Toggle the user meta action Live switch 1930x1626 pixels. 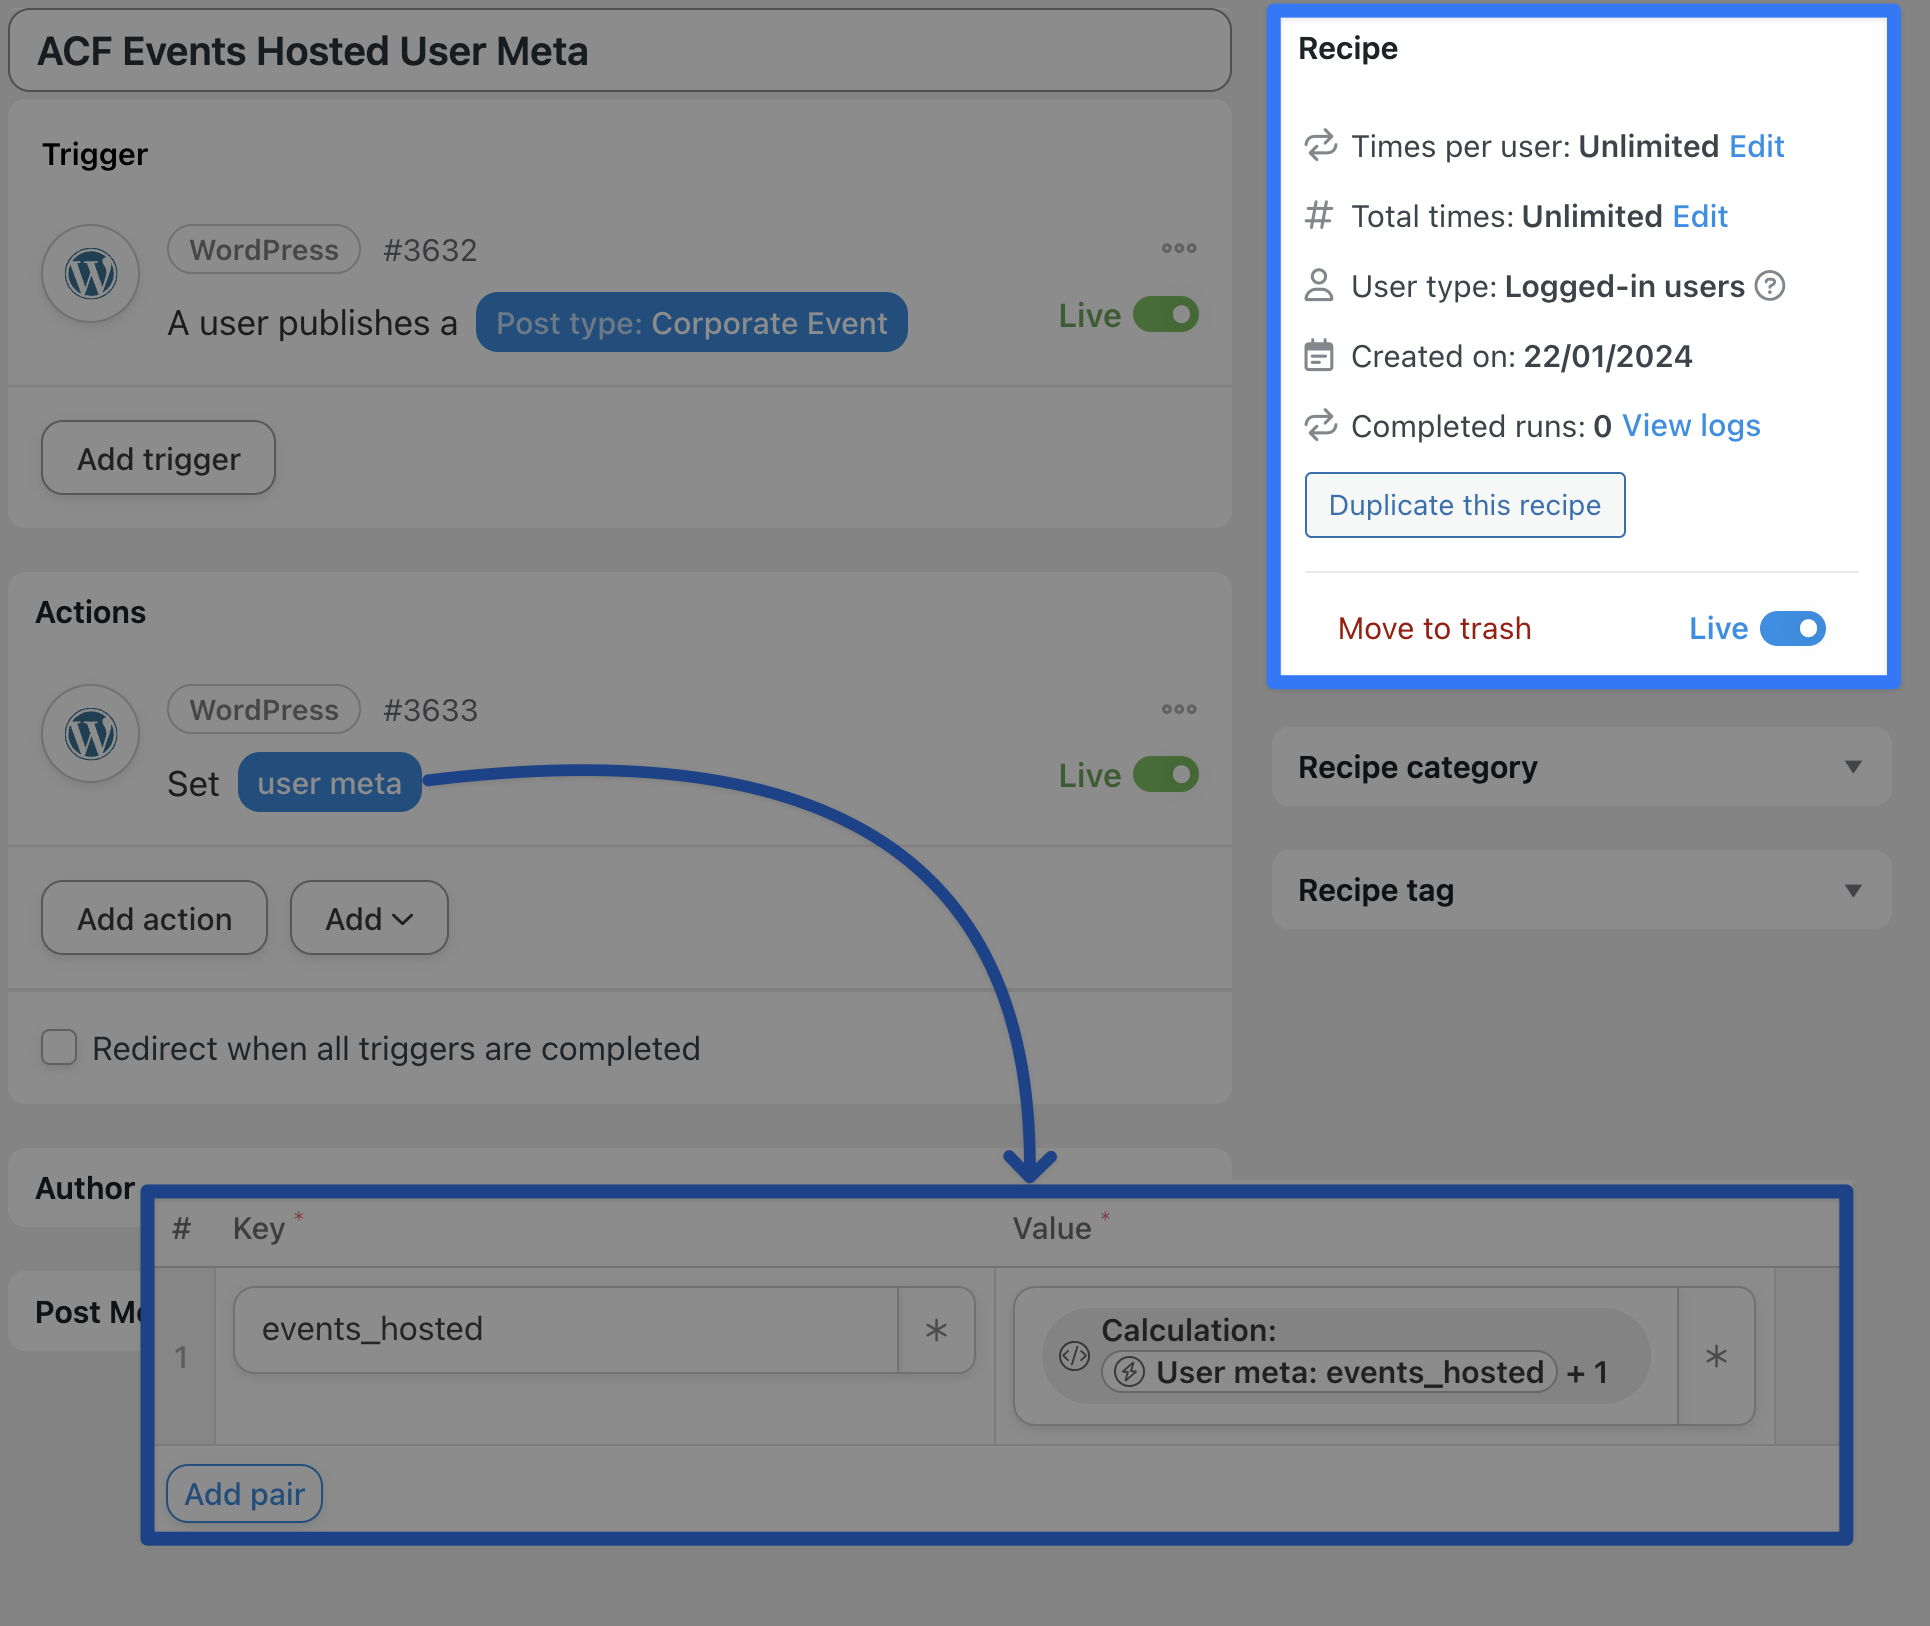[1166, 775]
